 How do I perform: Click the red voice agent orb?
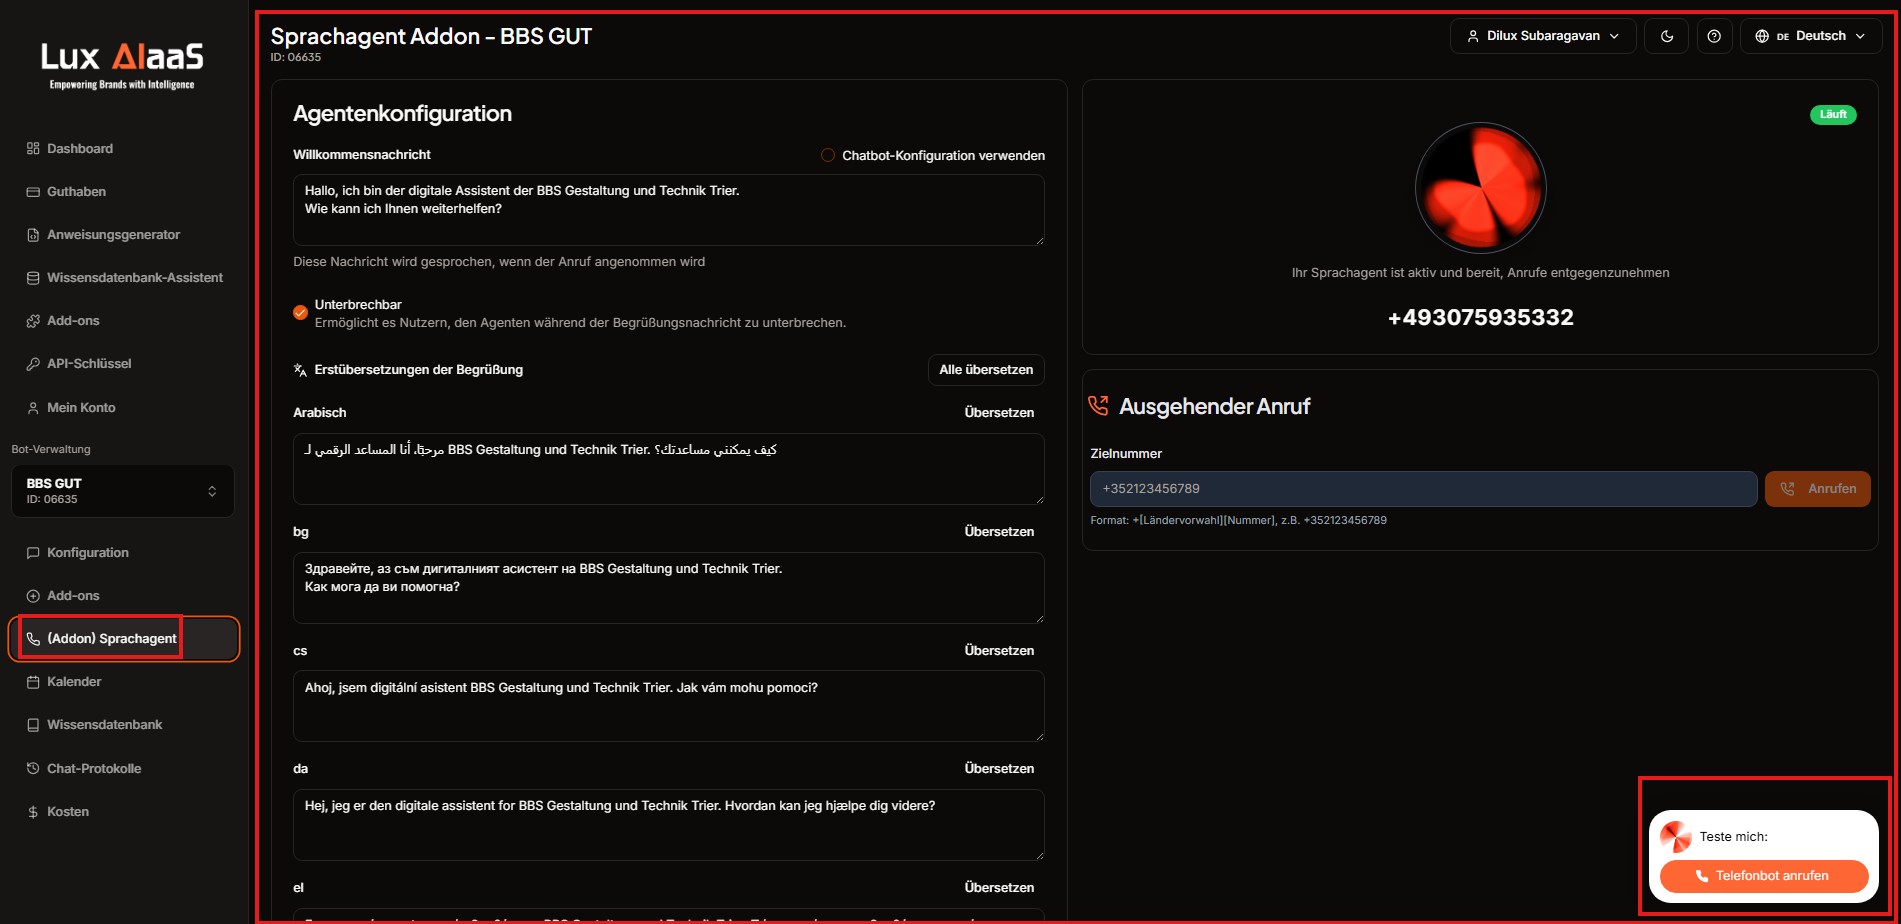1481,188
